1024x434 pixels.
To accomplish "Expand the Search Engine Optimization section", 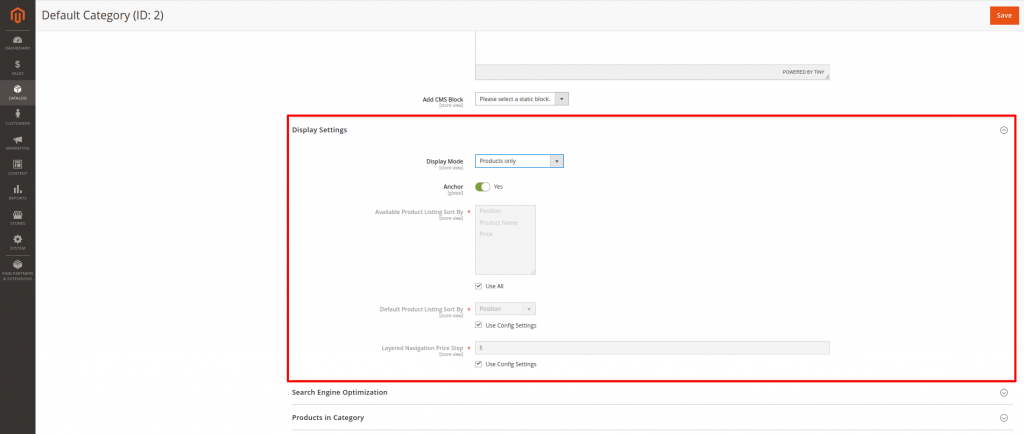I will point(1003,392).
